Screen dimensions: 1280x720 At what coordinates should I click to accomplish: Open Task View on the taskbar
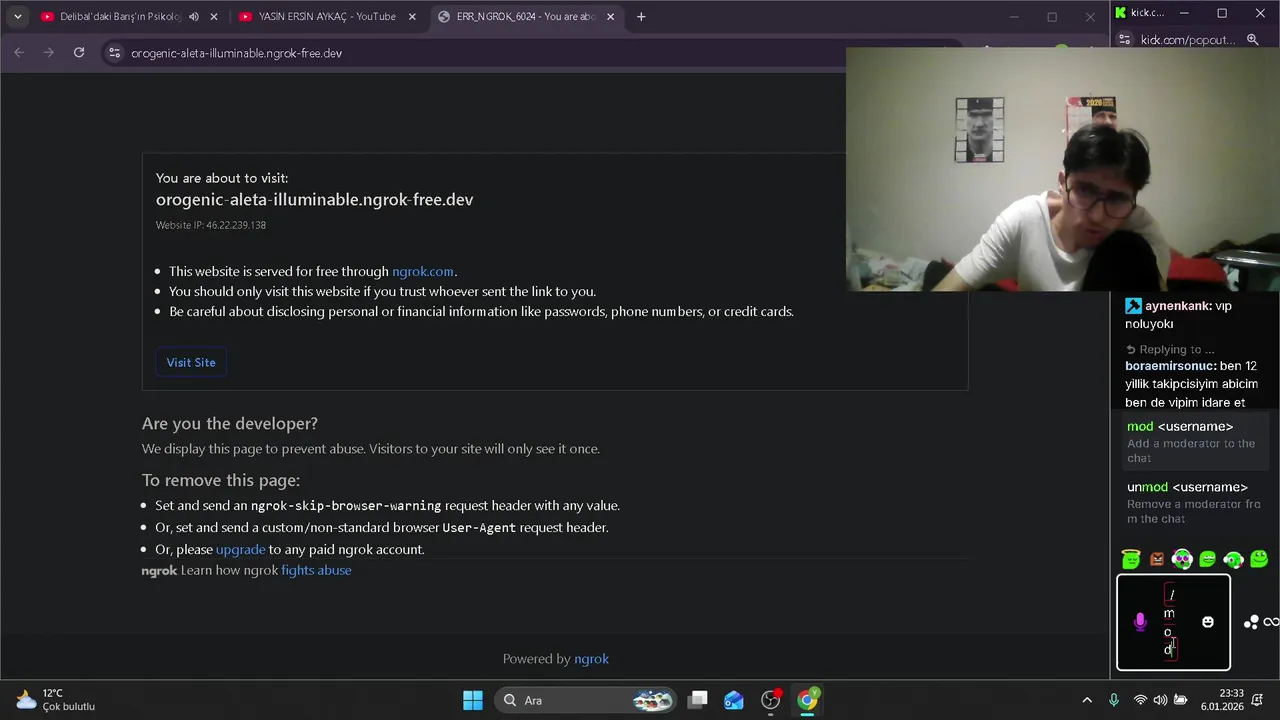(698, 700)
